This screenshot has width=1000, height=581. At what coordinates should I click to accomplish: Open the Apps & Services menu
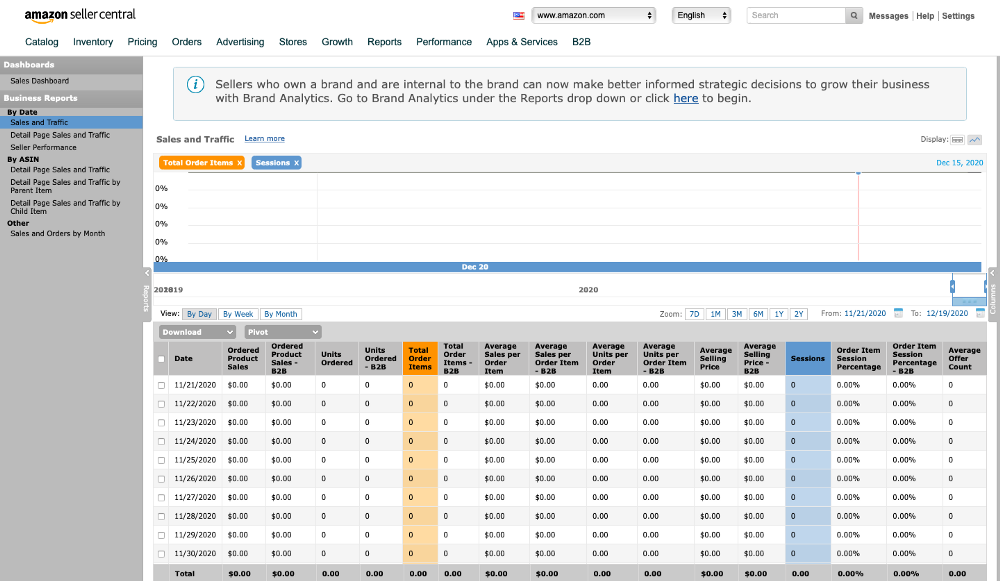coord(522,41)
